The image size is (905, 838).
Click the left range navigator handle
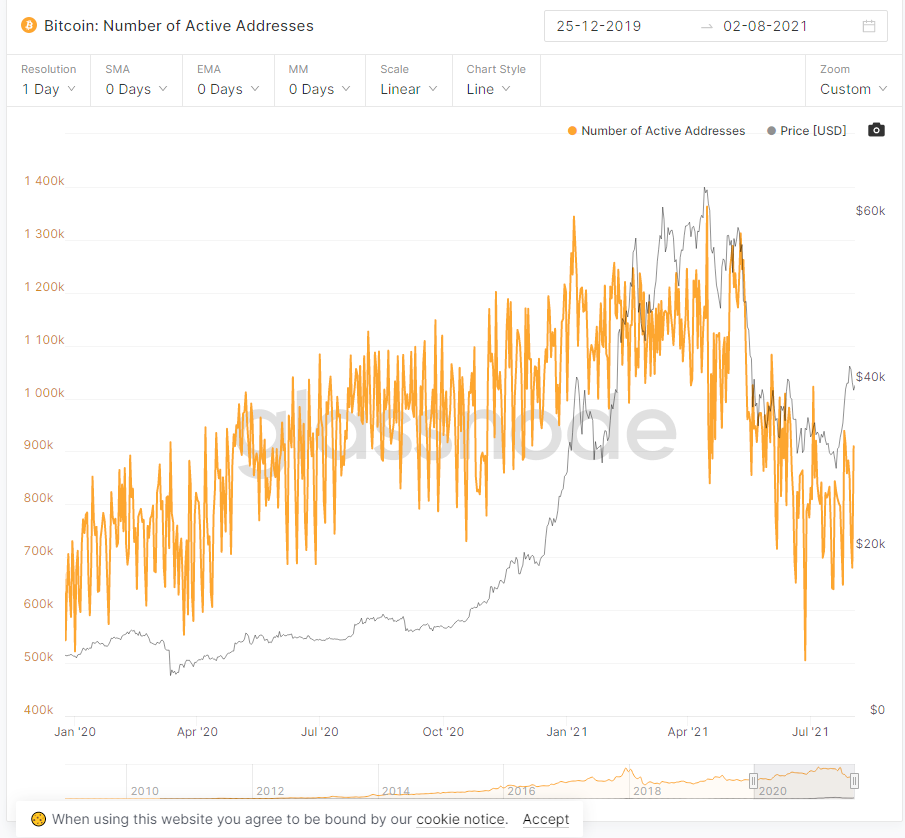tap(753, 781)
